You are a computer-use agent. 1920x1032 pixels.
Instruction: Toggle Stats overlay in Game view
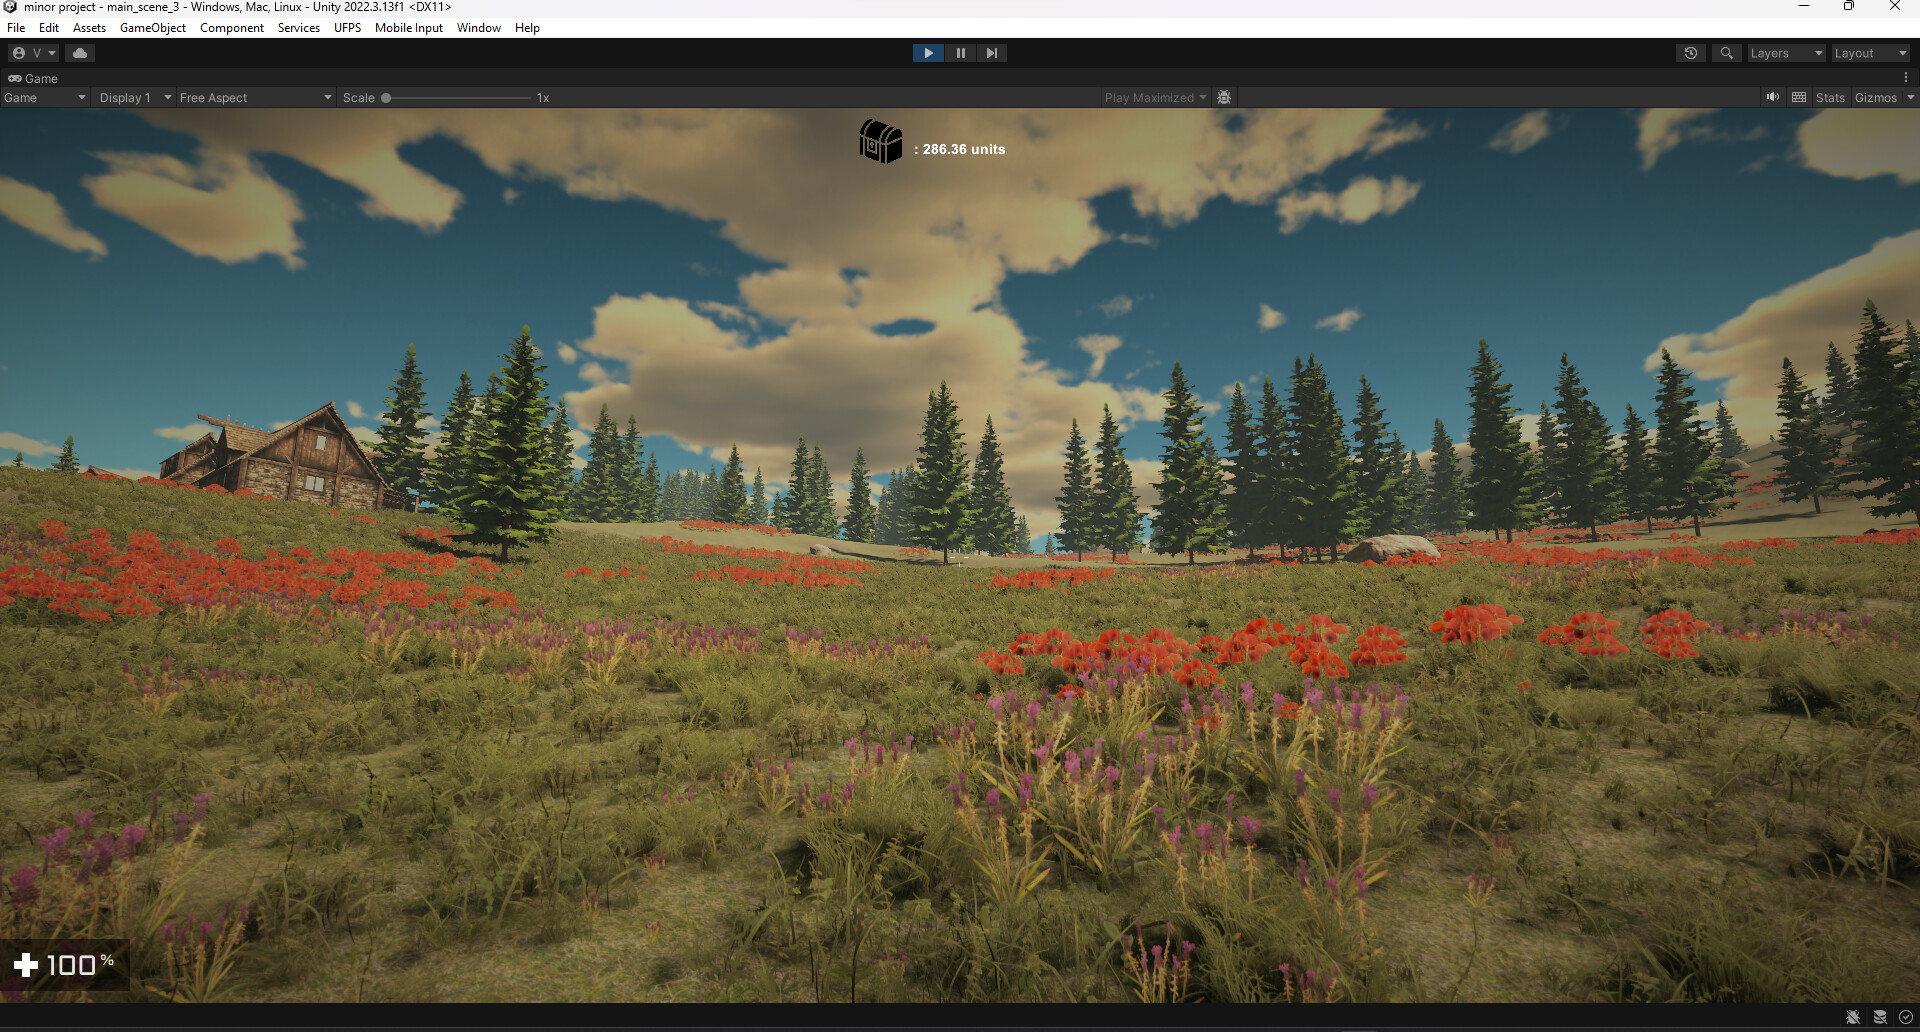coord(1829,97)
